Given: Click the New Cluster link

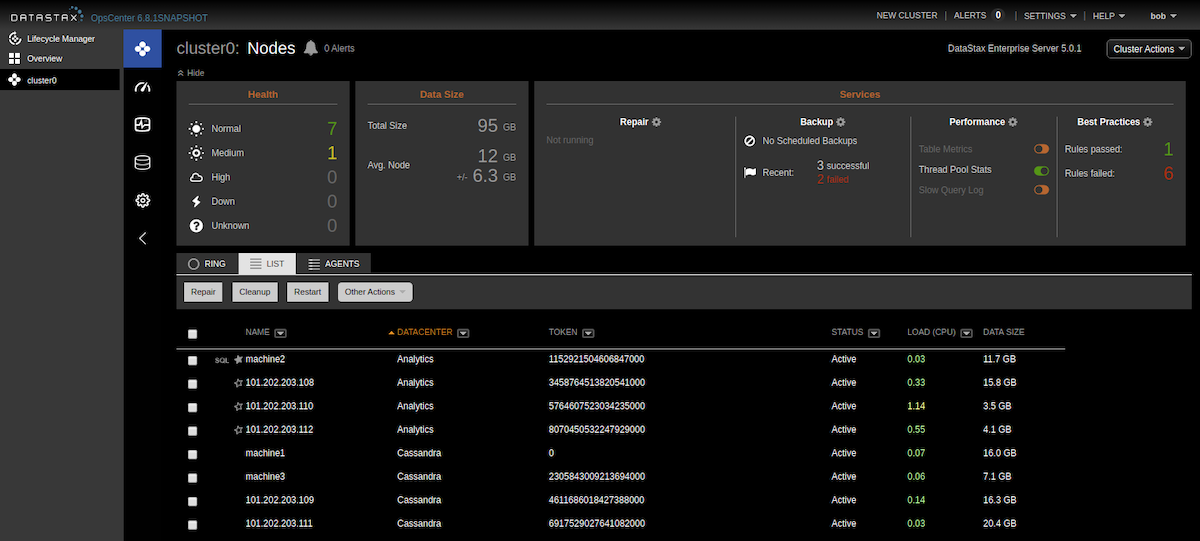Looking at the screenshot, I should 906,16.
